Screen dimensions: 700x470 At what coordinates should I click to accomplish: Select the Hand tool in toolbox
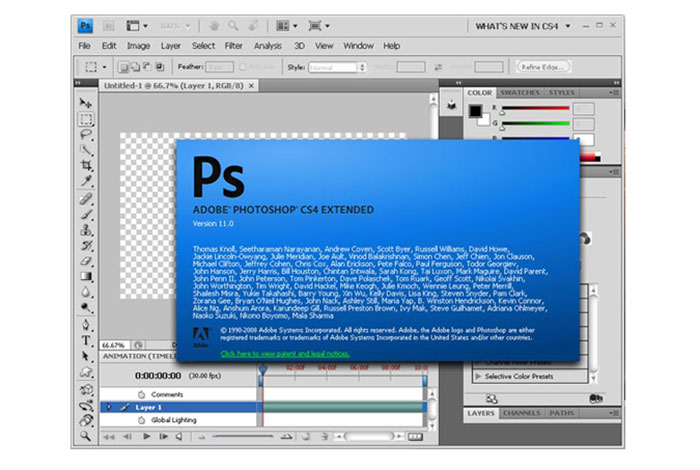click(86, 420)
